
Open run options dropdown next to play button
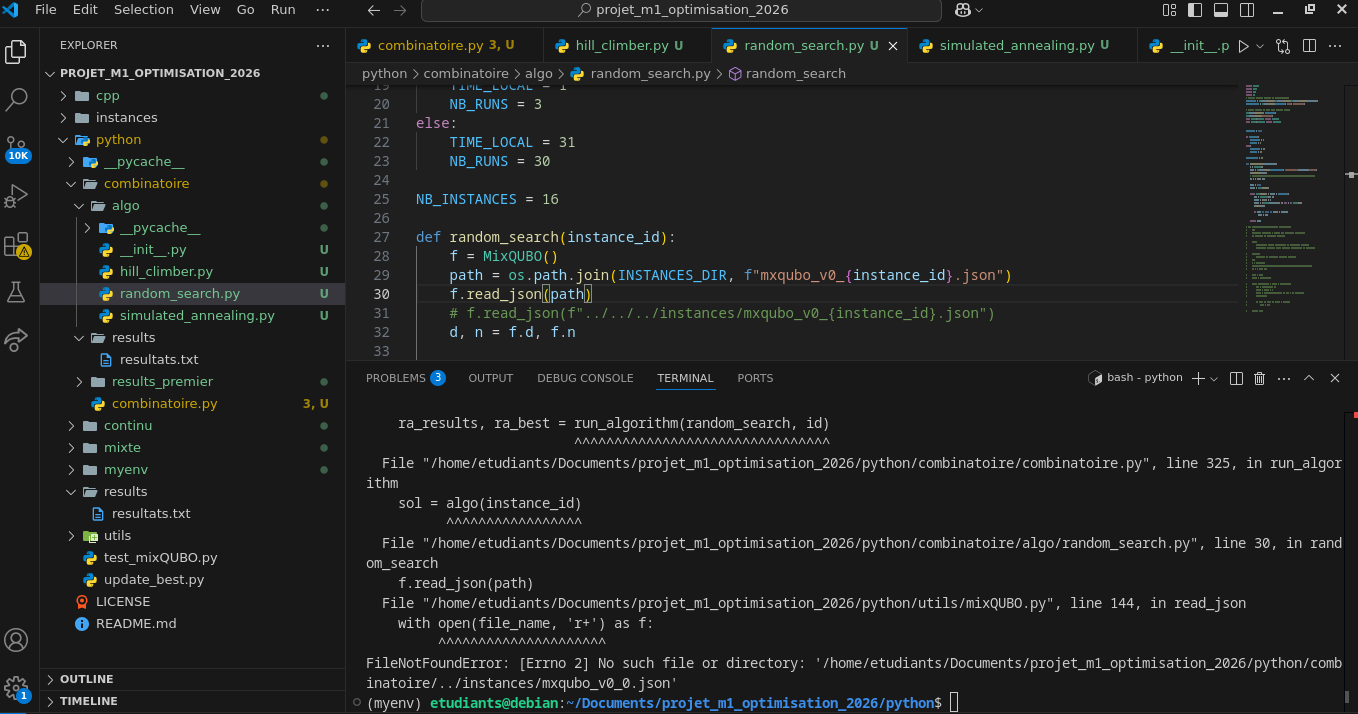point(1260,46)
